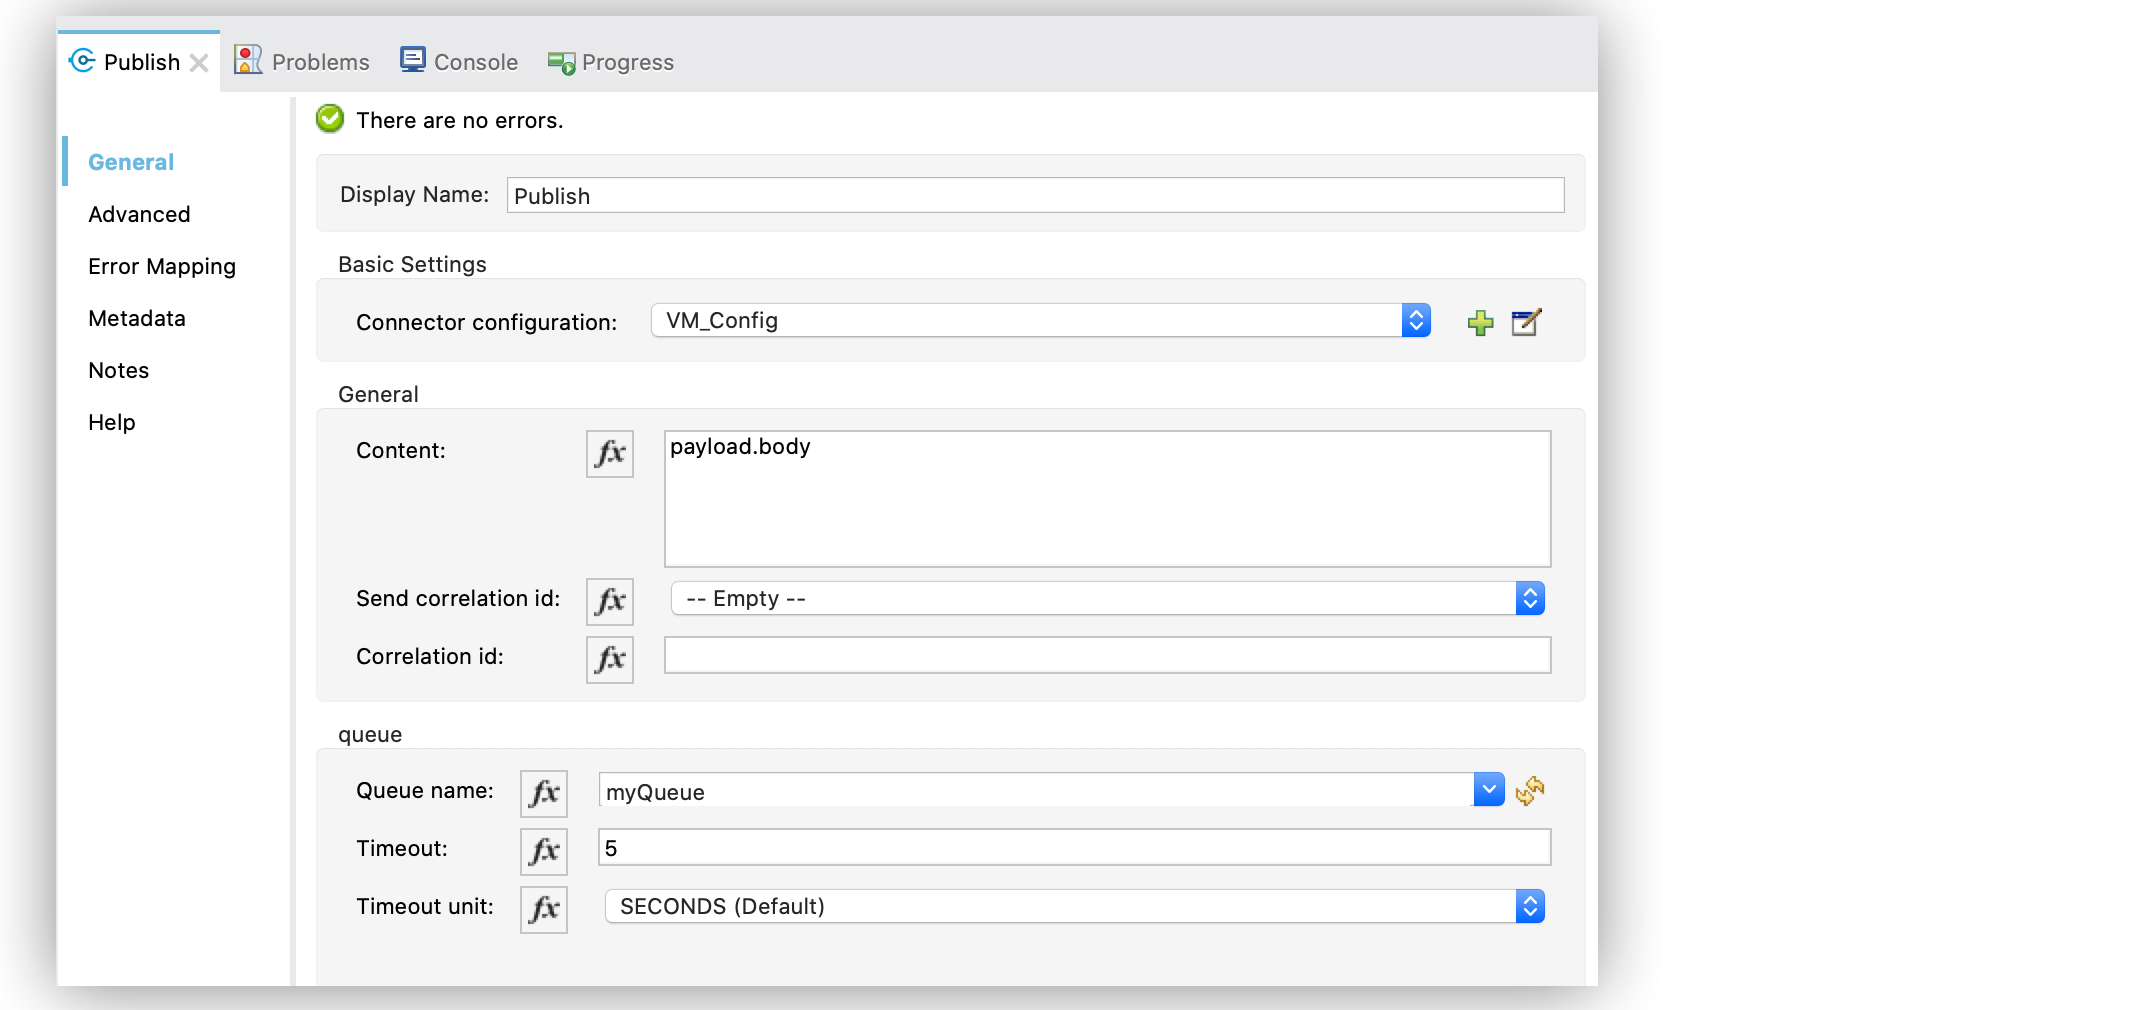Switch to the Console tab

[458, 60]
